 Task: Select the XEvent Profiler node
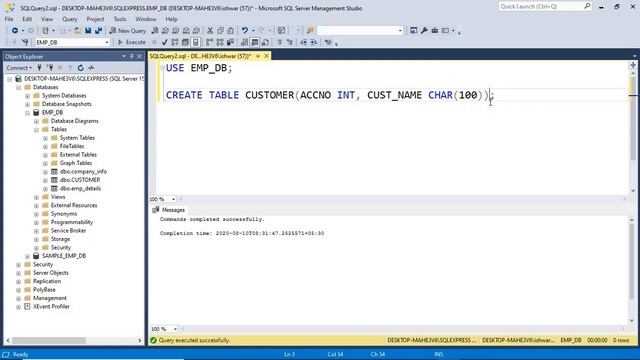[x=51, y=307]
